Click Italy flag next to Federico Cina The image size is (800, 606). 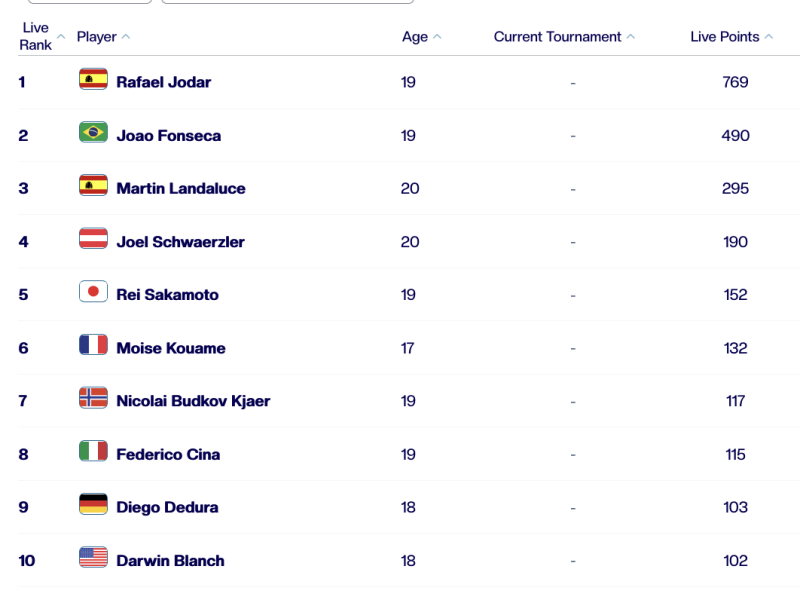point(93,452)
